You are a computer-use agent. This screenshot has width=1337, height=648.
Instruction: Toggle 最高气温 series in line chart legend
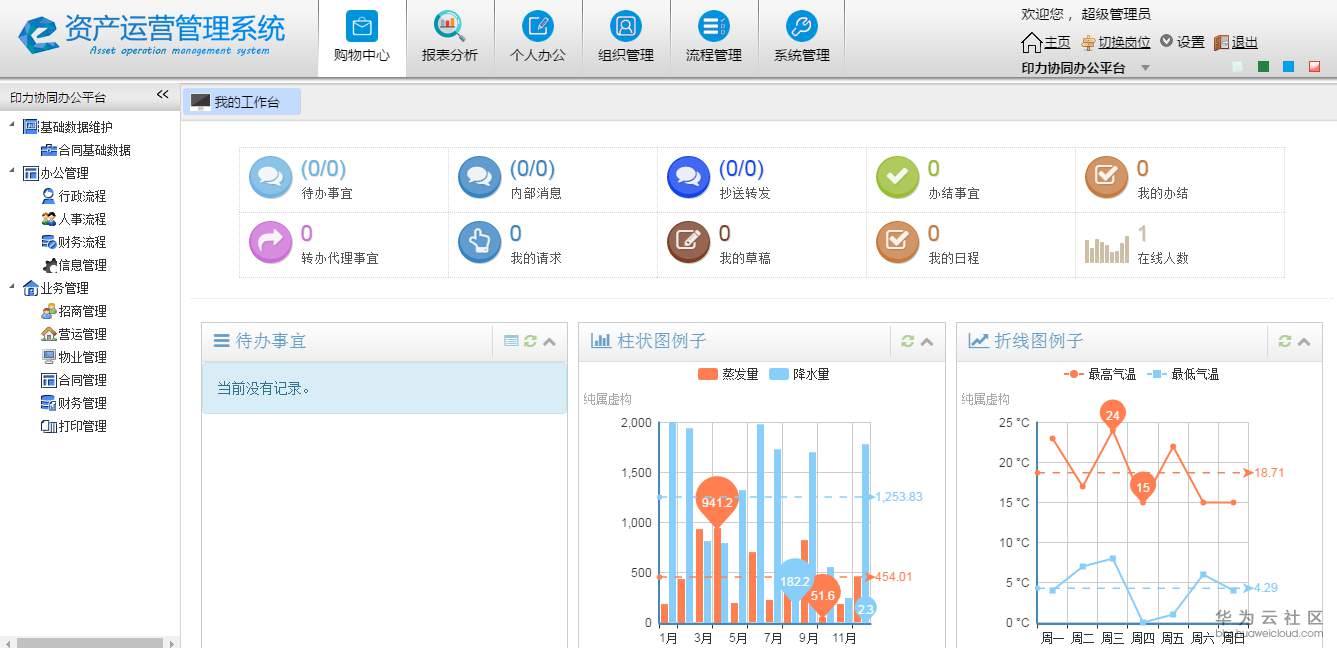(1100, 374)
